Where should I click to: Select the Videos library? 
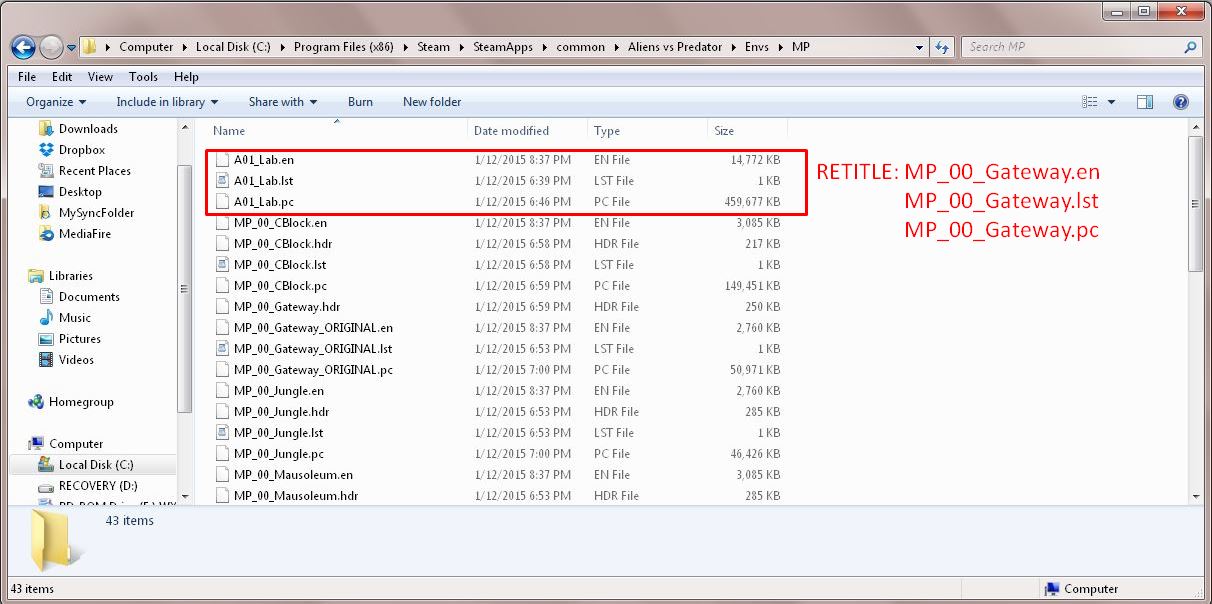click(x=76, y=360)
